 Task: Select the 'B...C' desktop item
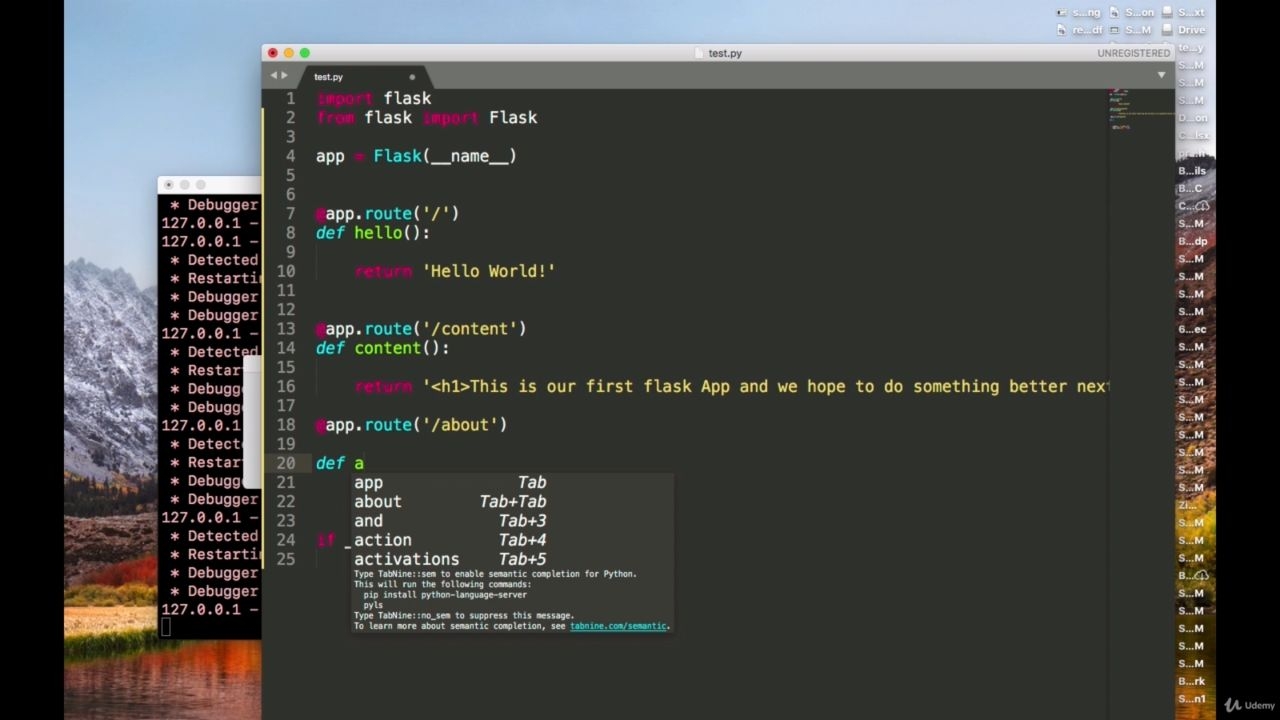pyautogui.click(x=1190, y=188)
